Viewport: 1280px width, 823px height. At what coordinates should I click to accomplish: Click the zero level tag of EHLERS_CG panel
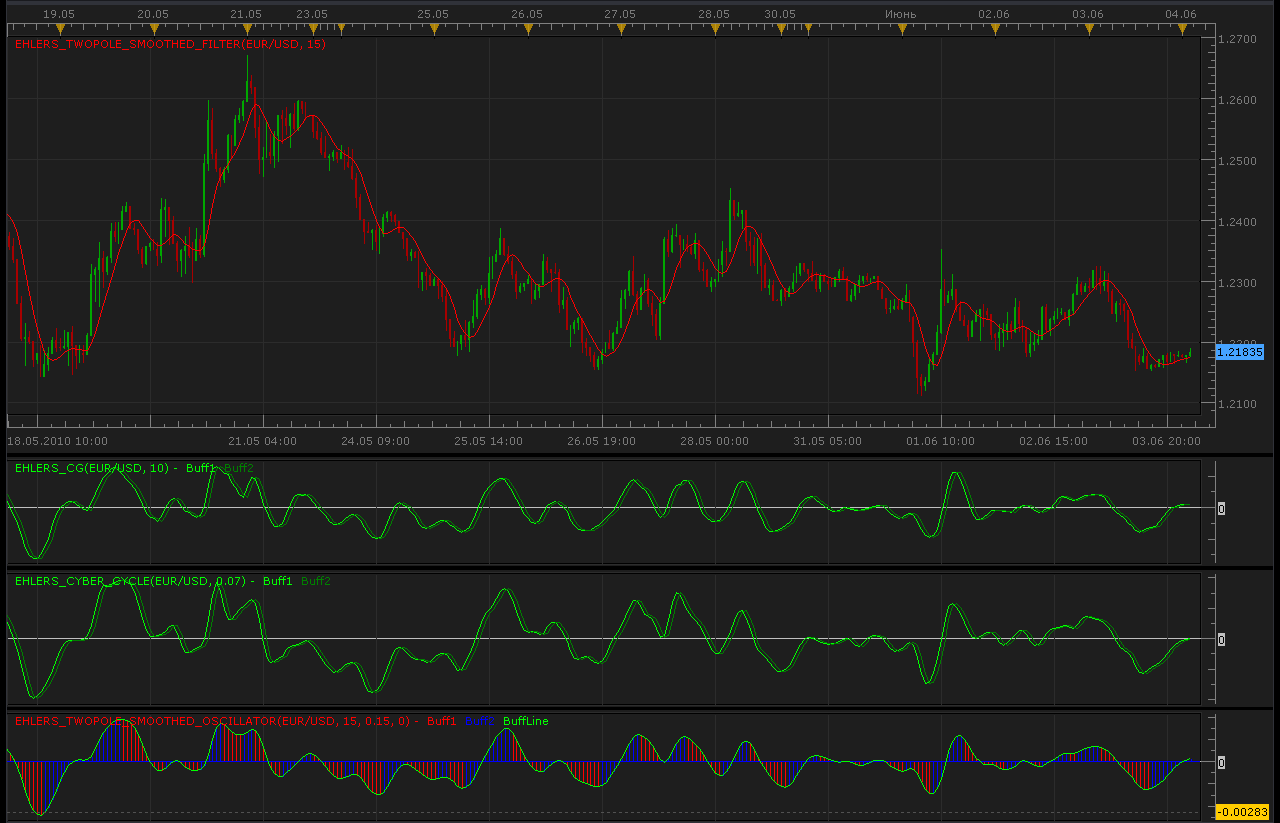1221,509
